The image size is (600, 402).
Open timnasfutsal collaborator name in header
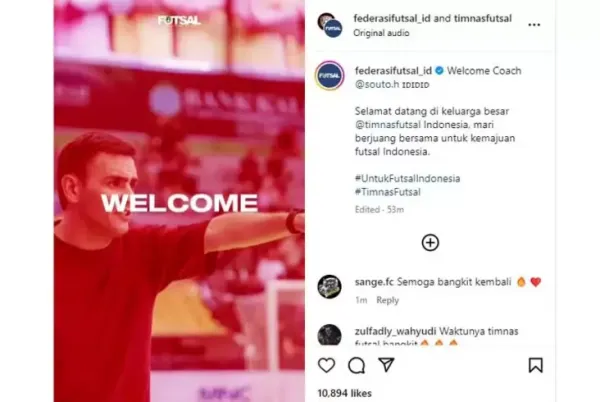click(483, 18)
